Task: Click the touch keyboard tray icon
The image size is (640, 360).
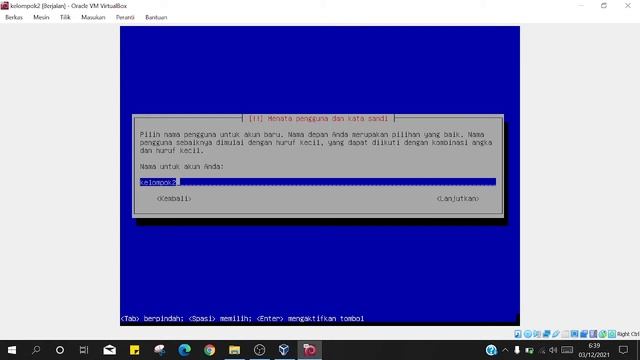Action: click(567, 350)
